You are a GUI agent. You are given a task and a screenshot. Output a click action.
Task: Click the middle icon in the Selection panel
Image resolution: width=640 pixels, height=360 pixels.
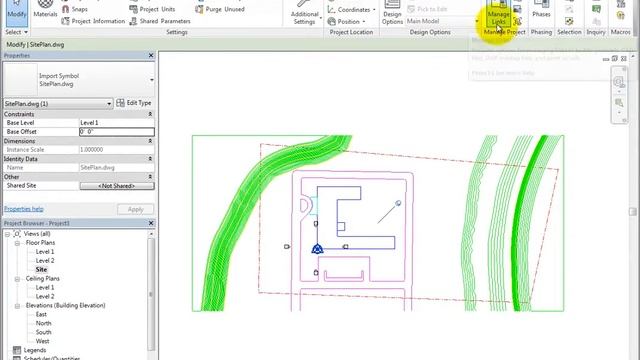(569, 9)
